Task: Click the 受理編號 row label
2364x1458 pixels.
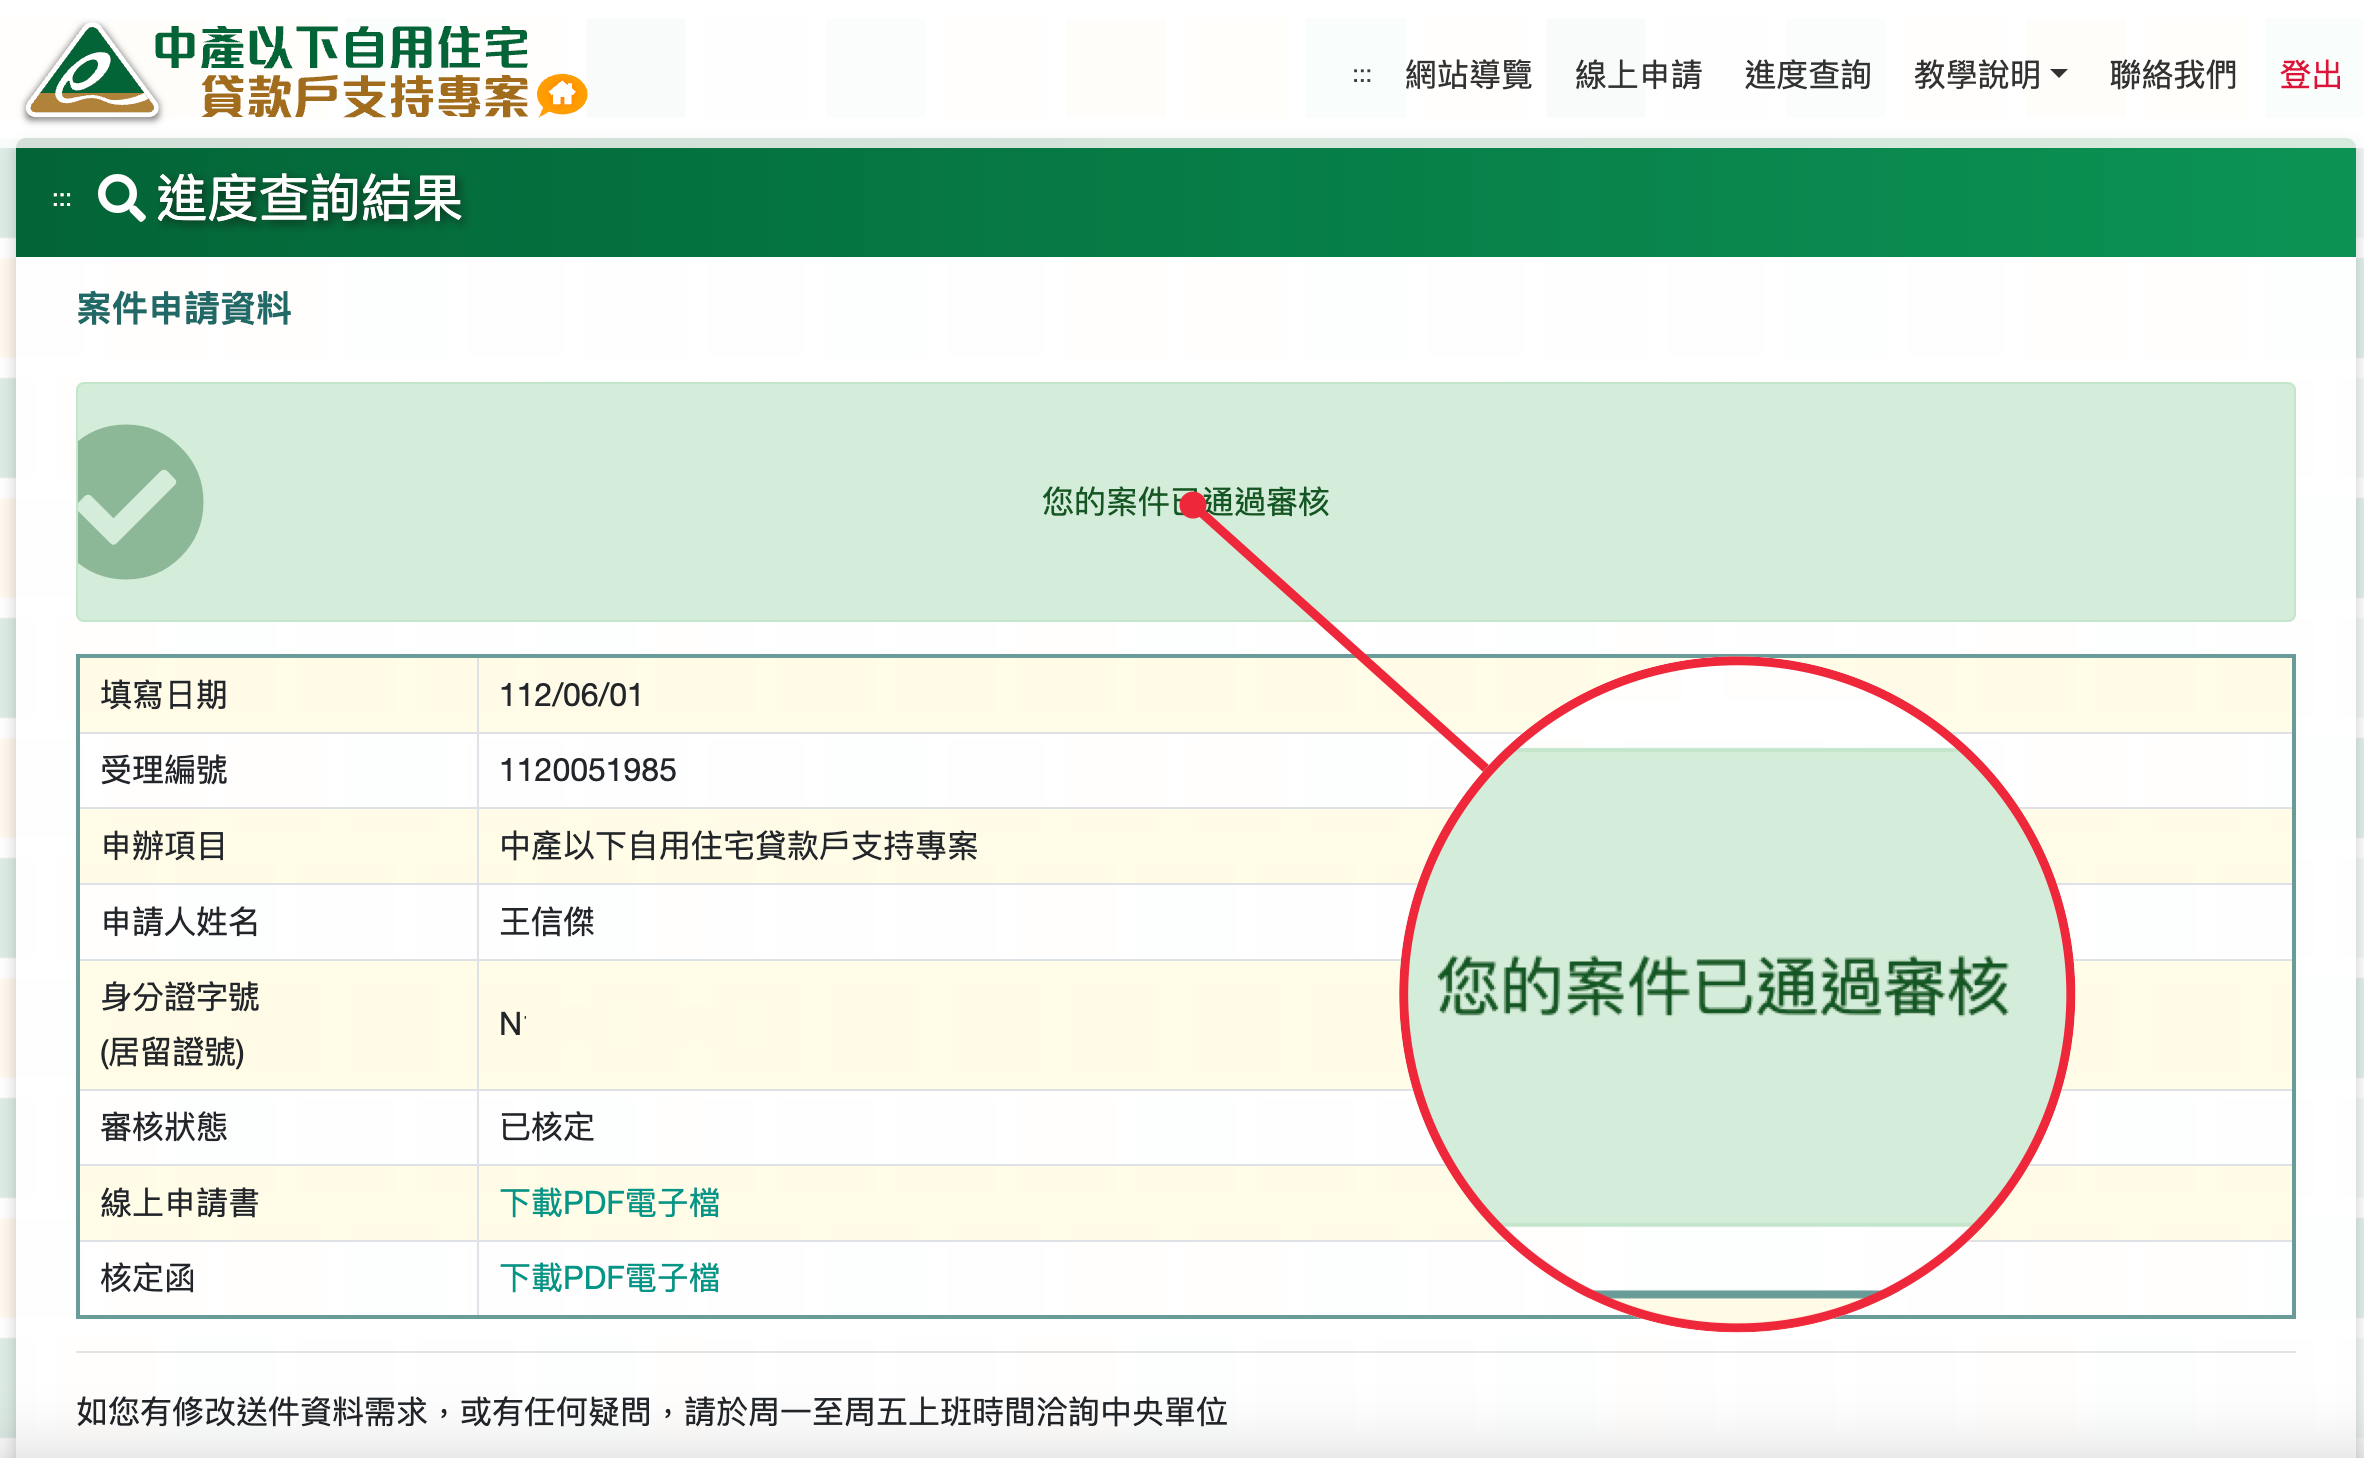Action: click(164, 770)
